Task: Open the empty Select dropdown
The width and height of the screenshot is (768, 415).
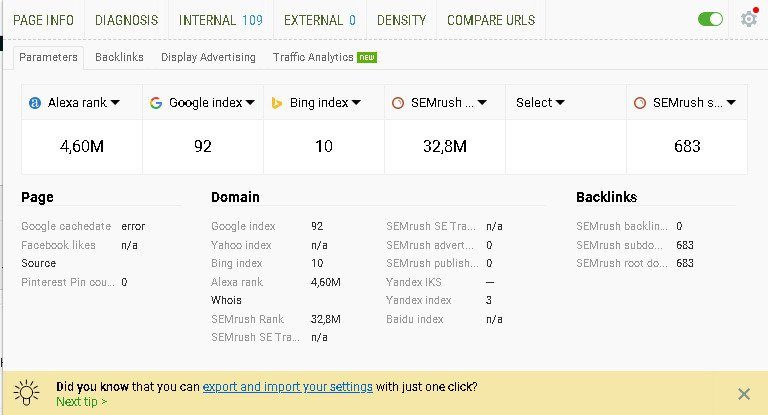Action: [x=540, y=102]
